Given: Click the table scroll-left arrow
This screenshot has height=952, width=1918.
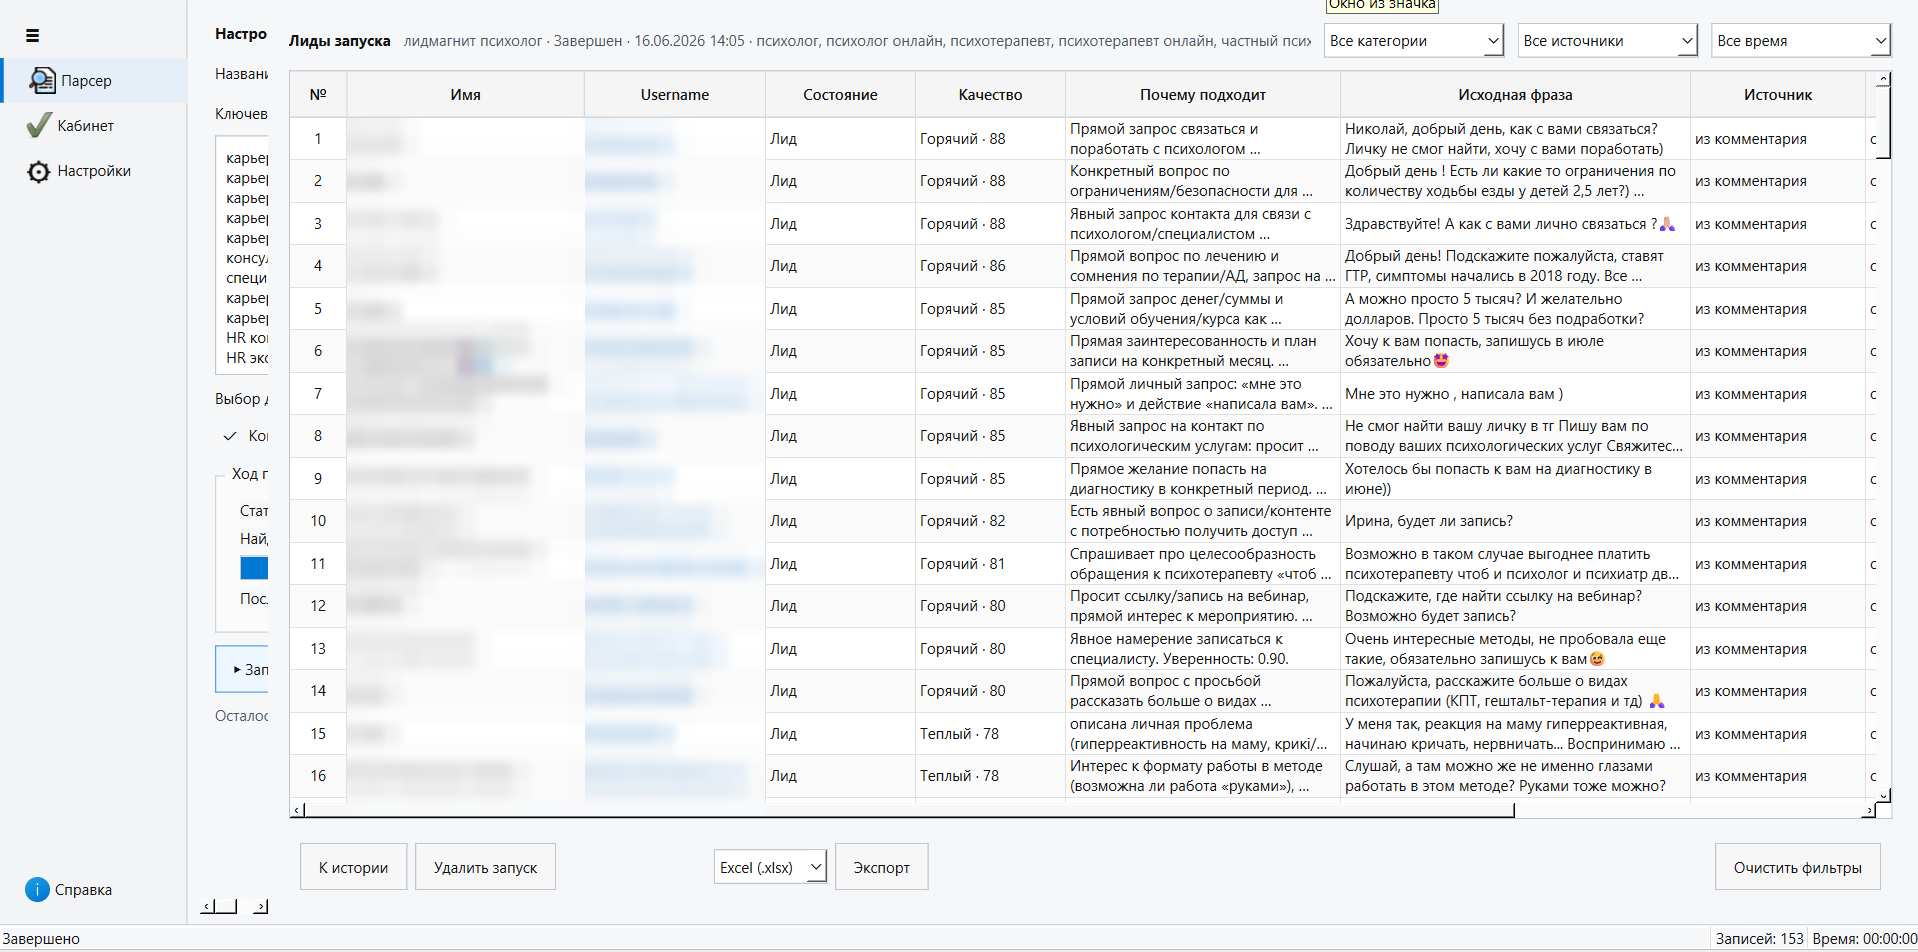Looking at the screenshot, I should (297, 810).
